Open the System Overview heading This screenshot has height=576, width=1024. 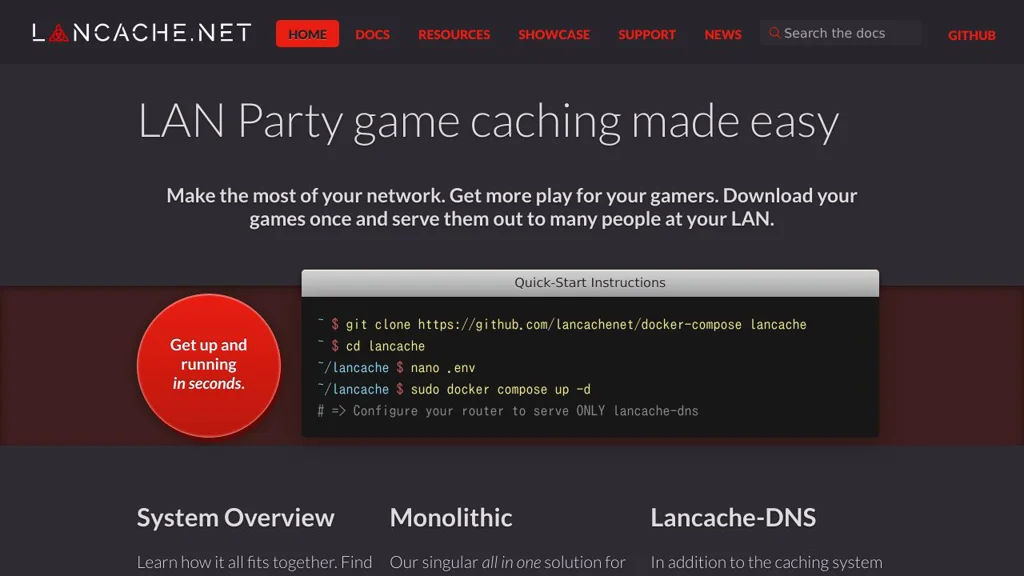tap(235, 518)
